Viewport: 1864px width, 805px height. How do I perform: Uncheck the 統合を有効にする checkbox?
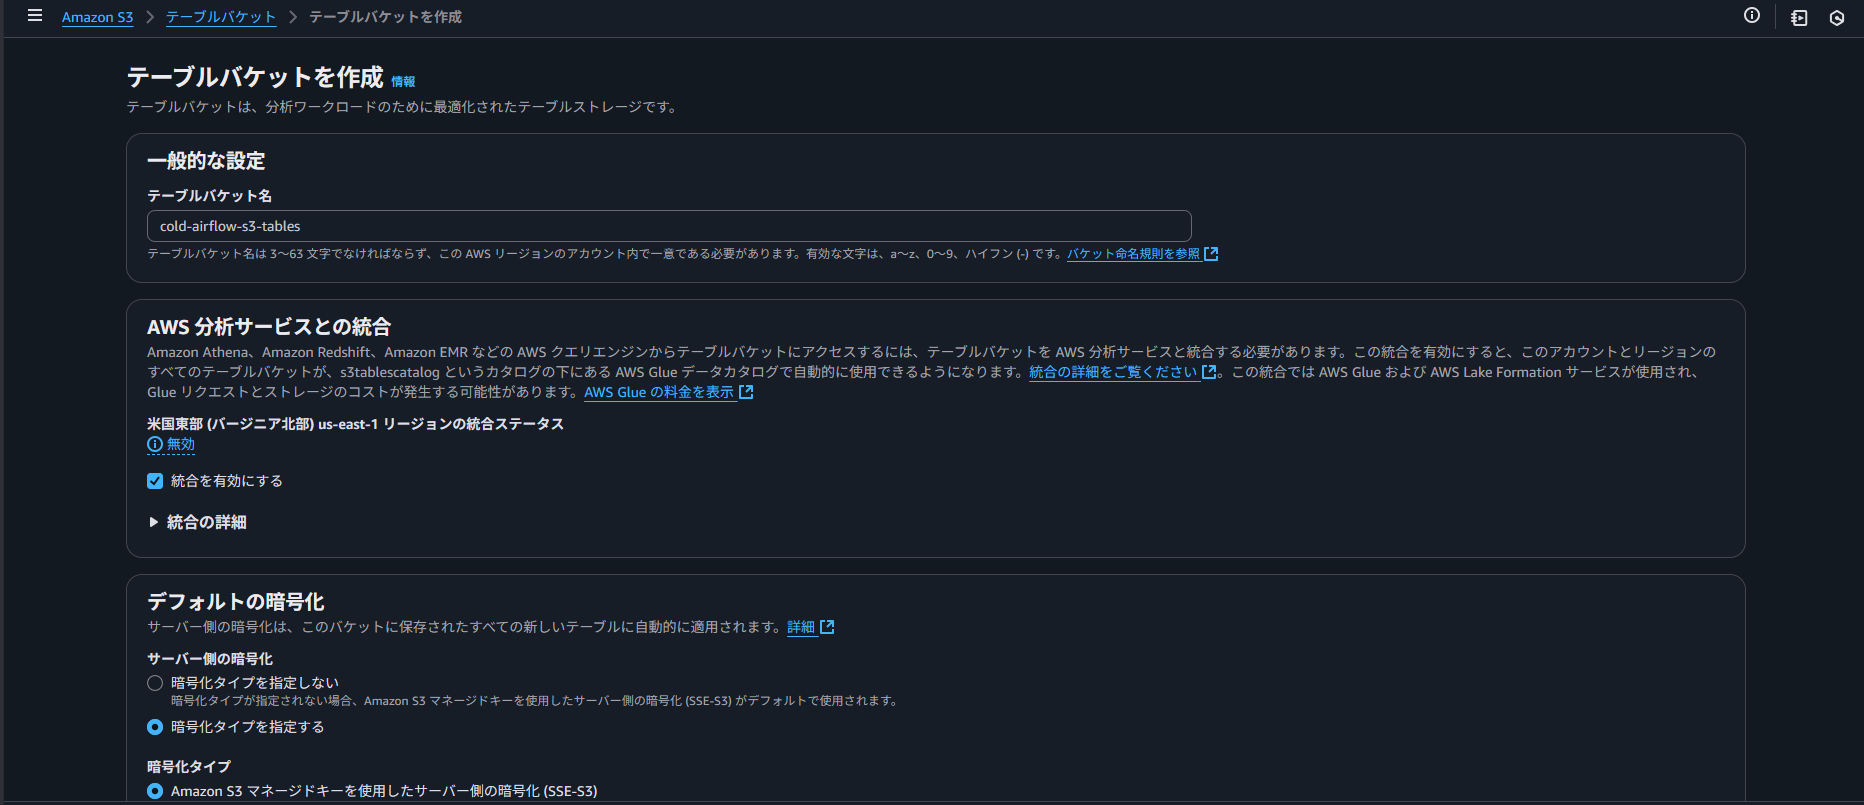155,481
